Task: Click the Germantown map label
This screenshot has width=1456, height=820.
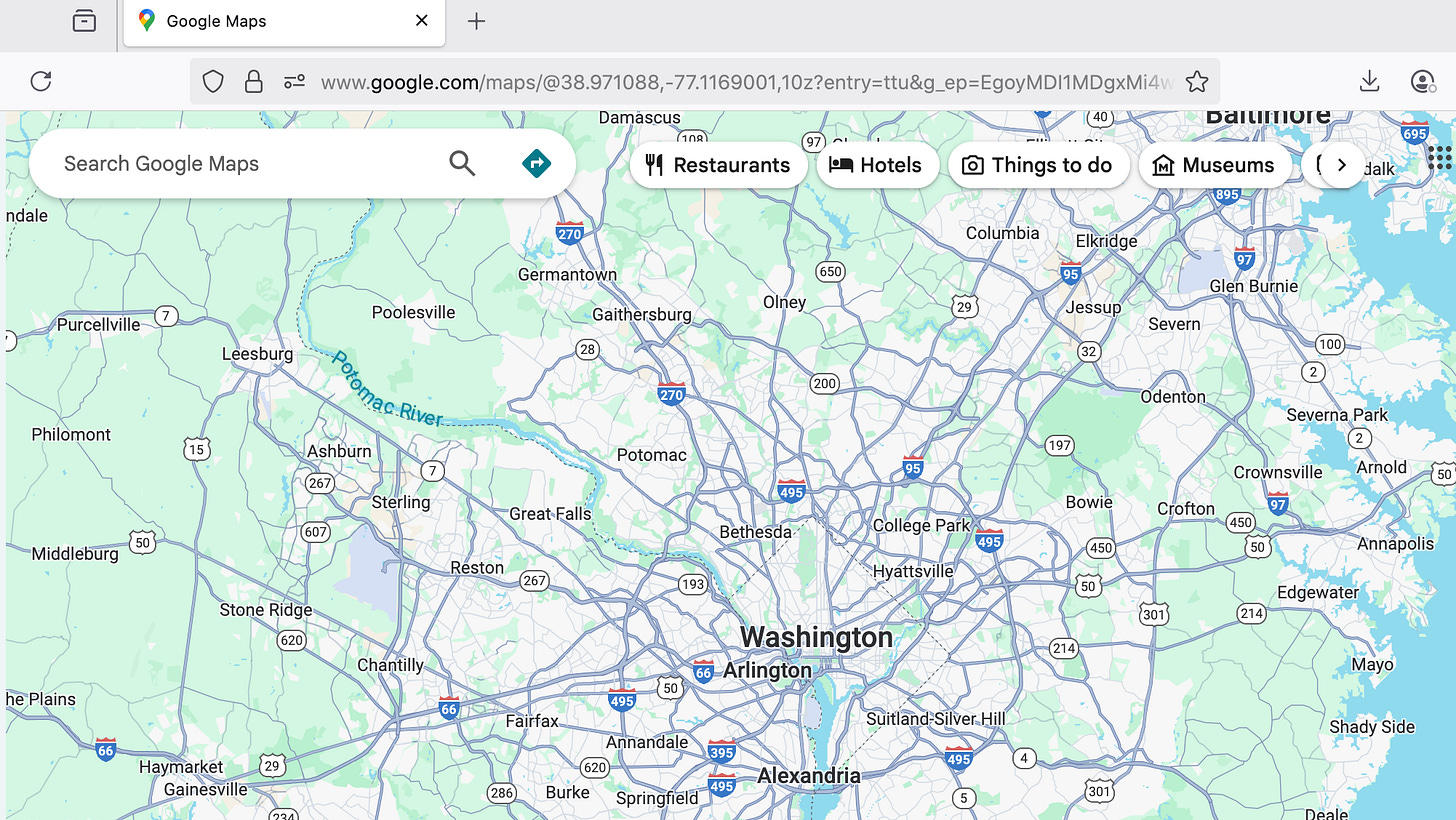Action: tap(567, 274)
